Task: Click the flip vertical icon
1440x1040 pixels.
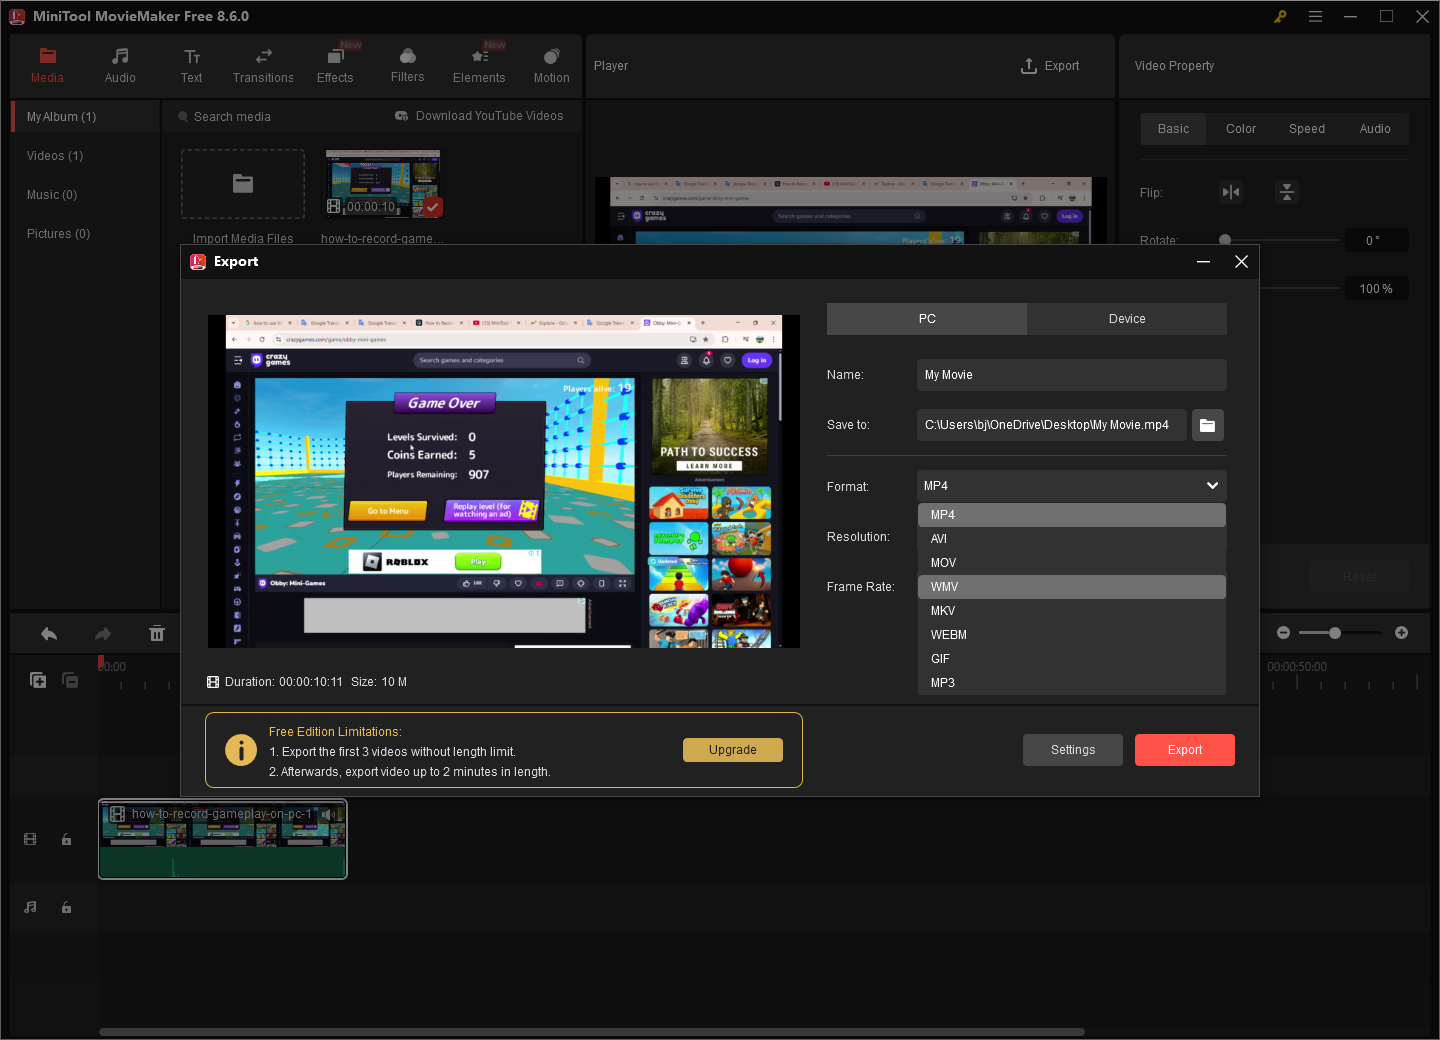Action: coord(1287,192)
